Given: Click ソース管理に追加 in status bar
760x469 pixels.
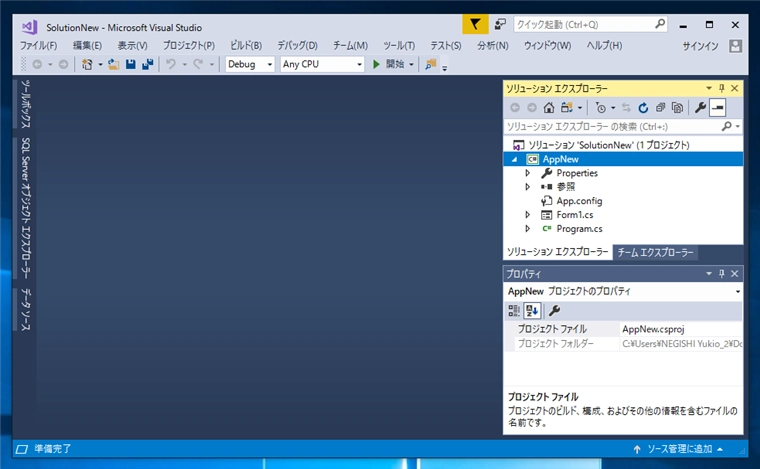Looking at the screenshot, I should pyautogui.click(x=679, y=449).
